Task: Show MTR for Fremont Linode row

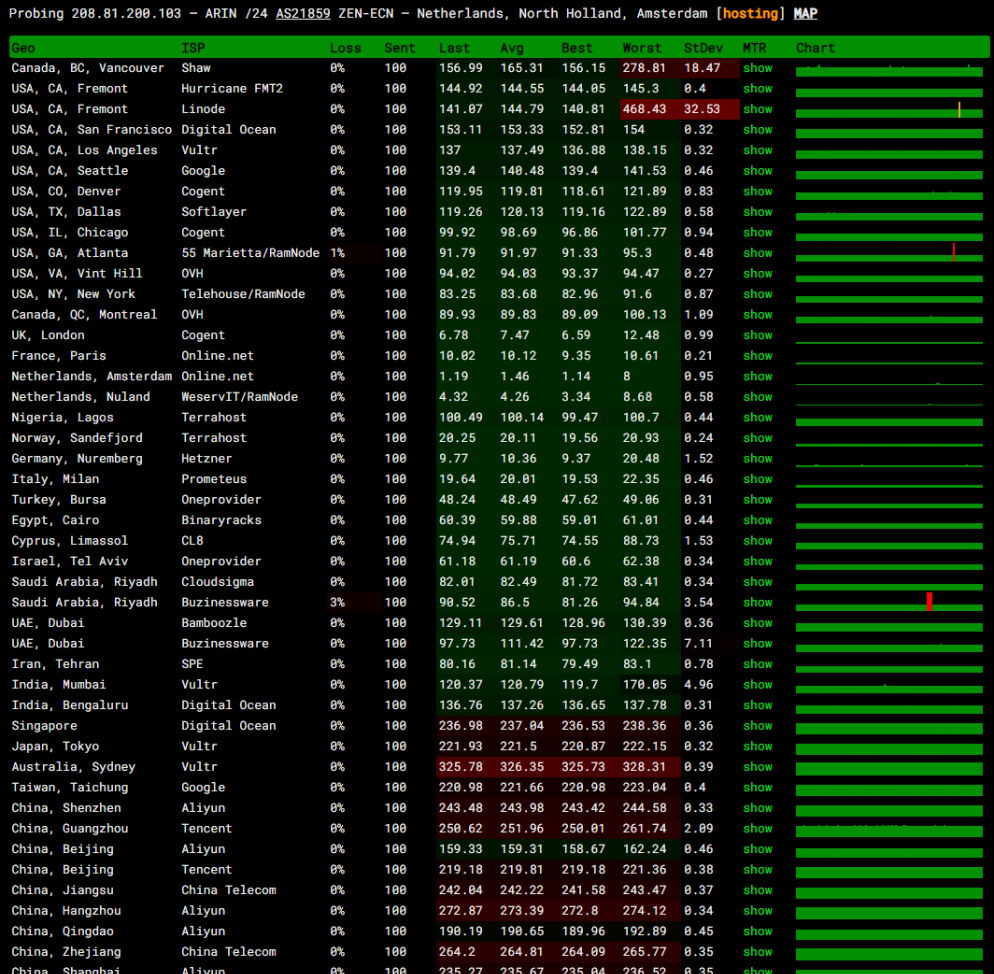Action: pos(758,109)
